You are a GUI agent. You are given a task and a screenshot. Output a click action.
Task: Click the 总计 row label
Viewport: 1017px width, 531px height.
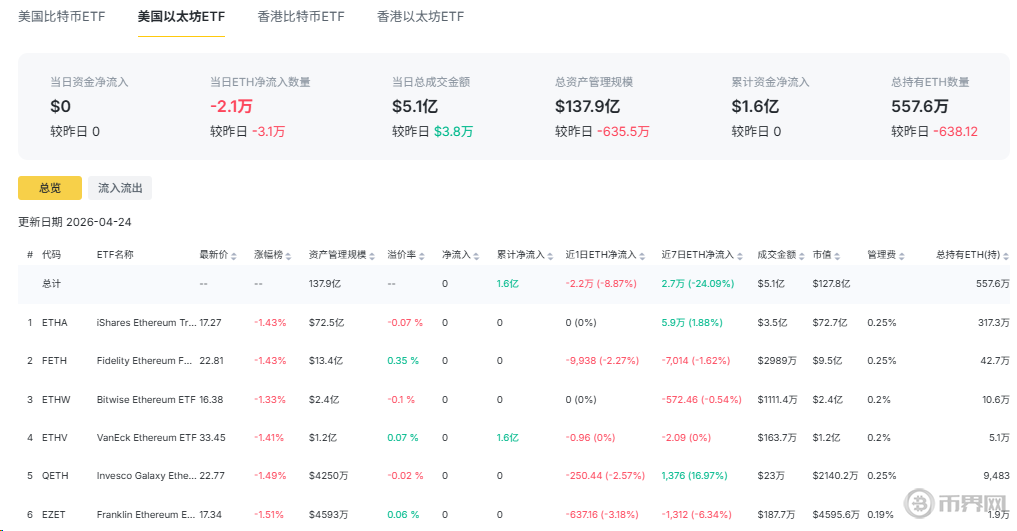point(51,284)
